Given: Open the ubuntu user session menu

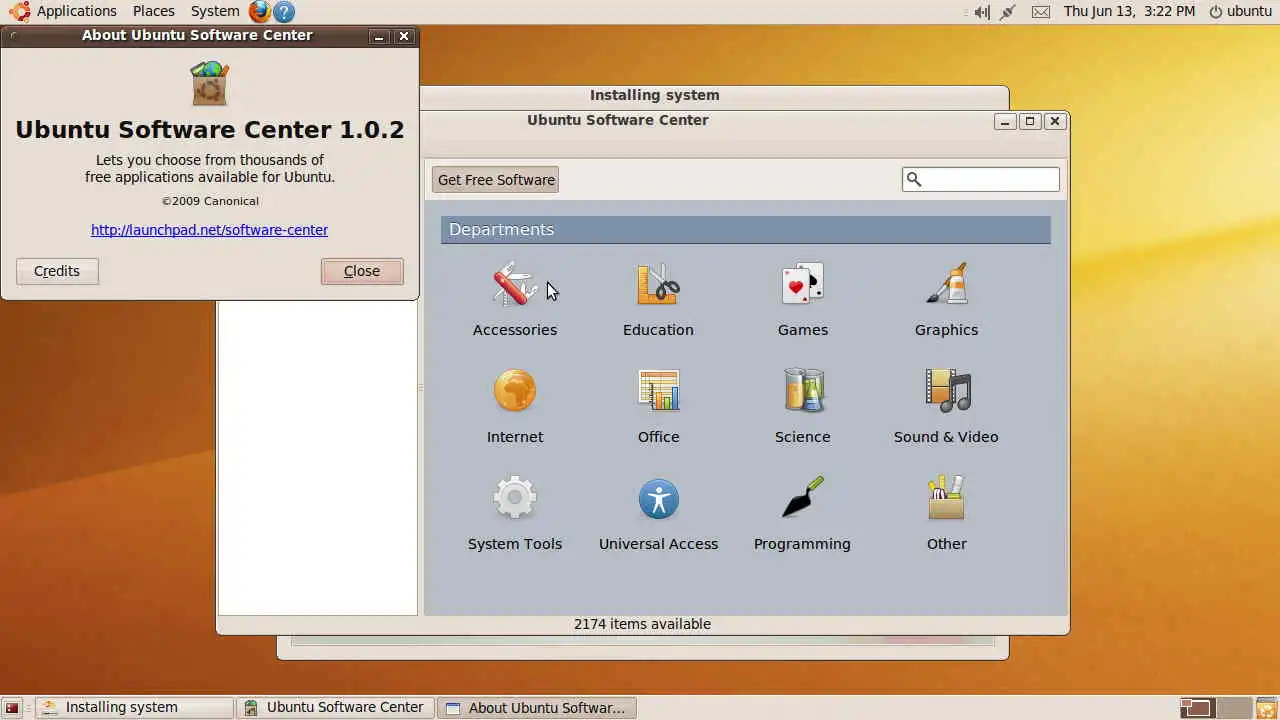Looking at the screenshot, I should coord(1240,11).
